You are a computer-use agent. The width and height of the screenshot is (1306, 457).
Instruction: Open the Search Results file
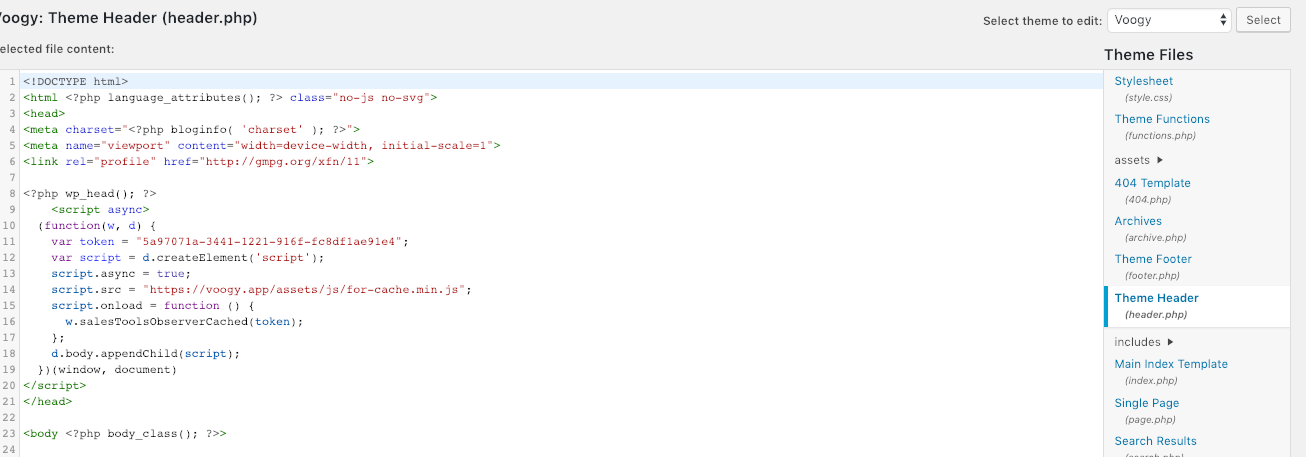click(1155, 441)
